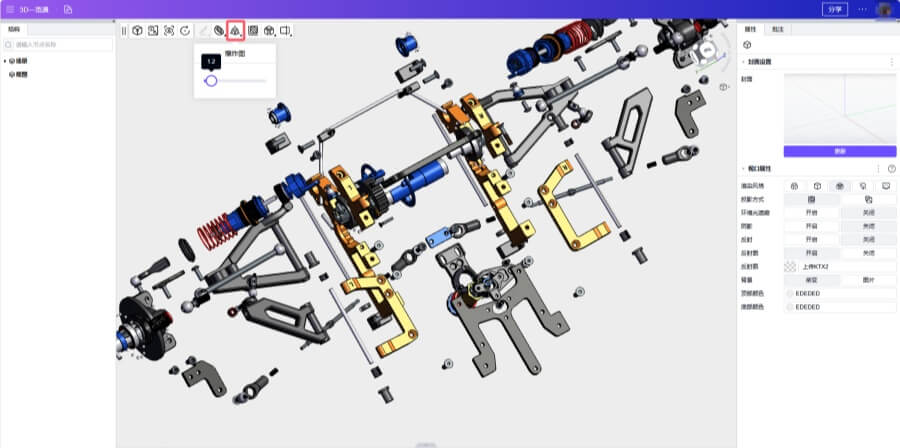The height and width of the screenshot is (448, 900).
Task: Collapse the viewport properties group via its arrow
Action: point(744,169)
